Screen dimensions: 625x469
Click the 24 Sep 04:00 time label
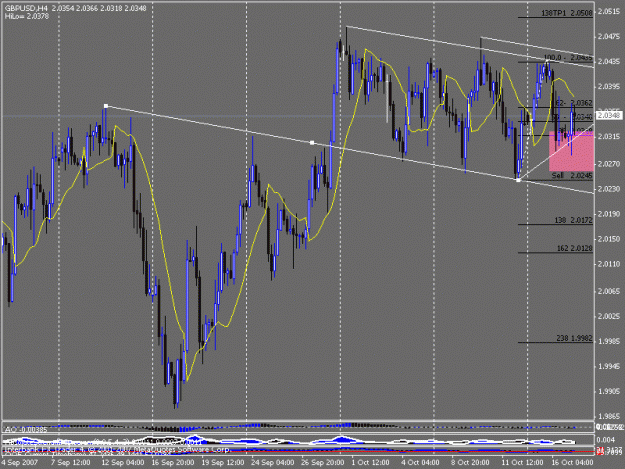(x=273, y=463)
